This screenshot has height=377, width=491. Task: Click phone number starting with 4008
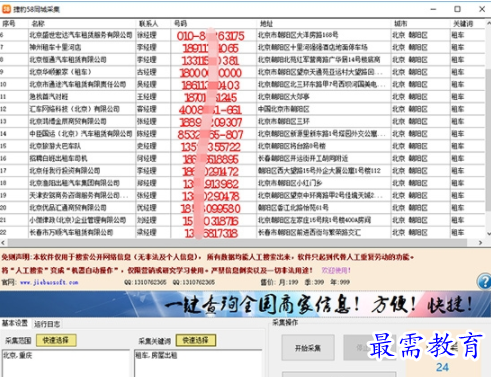click(210, 110)
